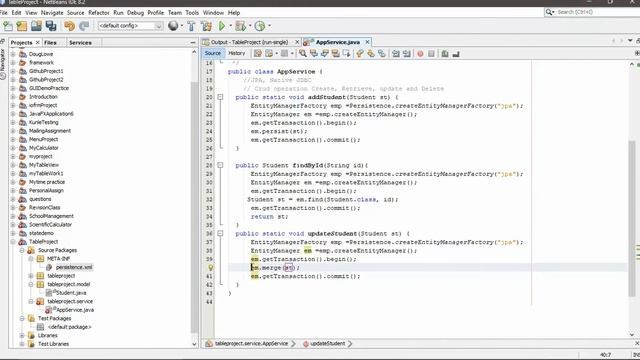The image size is (640, 360).
Task: Click the Shift Line Left icon
Action: (x=396, y=53)
